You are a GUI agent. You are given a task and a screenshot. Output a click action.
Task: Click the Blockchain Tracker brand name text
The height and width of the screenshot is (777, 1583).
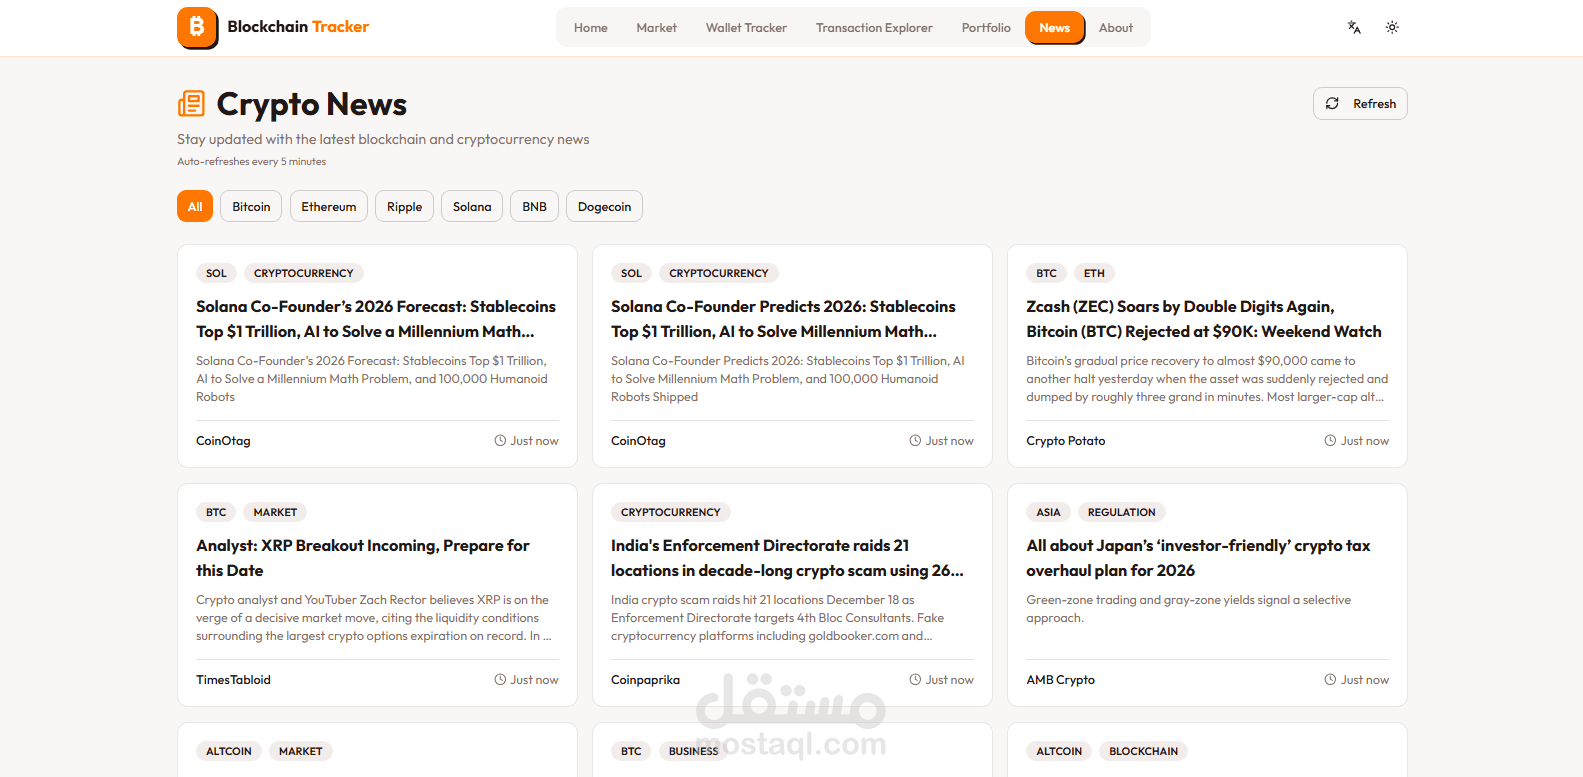(x=298, y=27)
